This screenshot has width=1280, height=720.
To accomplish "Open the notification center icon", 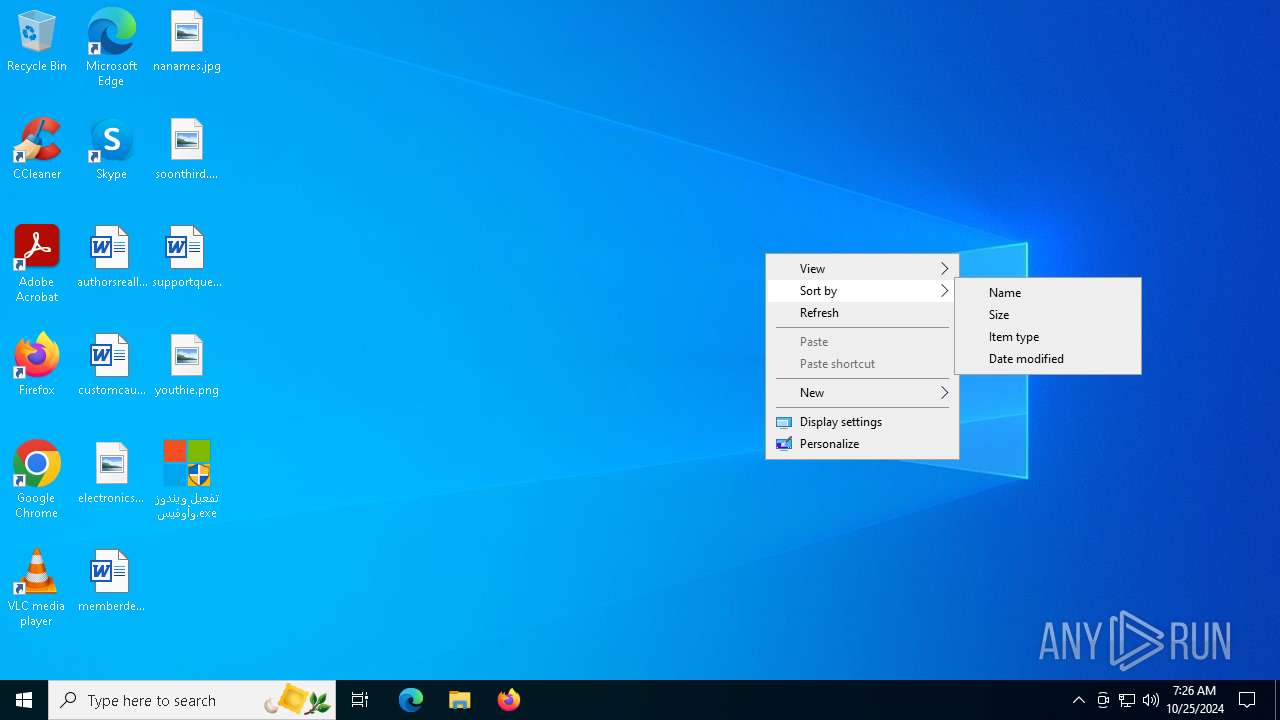I will click(1248, 700).
